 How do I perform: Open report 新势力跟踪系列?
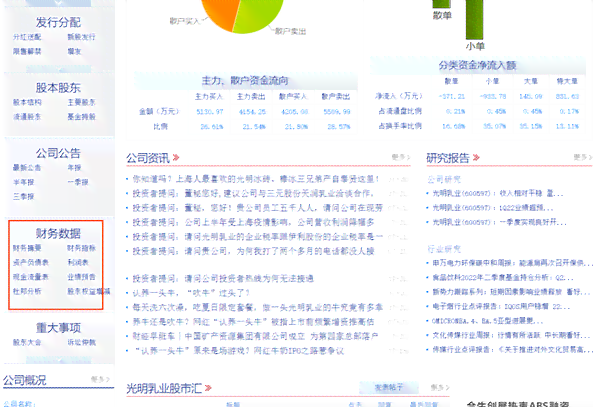(512, 292)
